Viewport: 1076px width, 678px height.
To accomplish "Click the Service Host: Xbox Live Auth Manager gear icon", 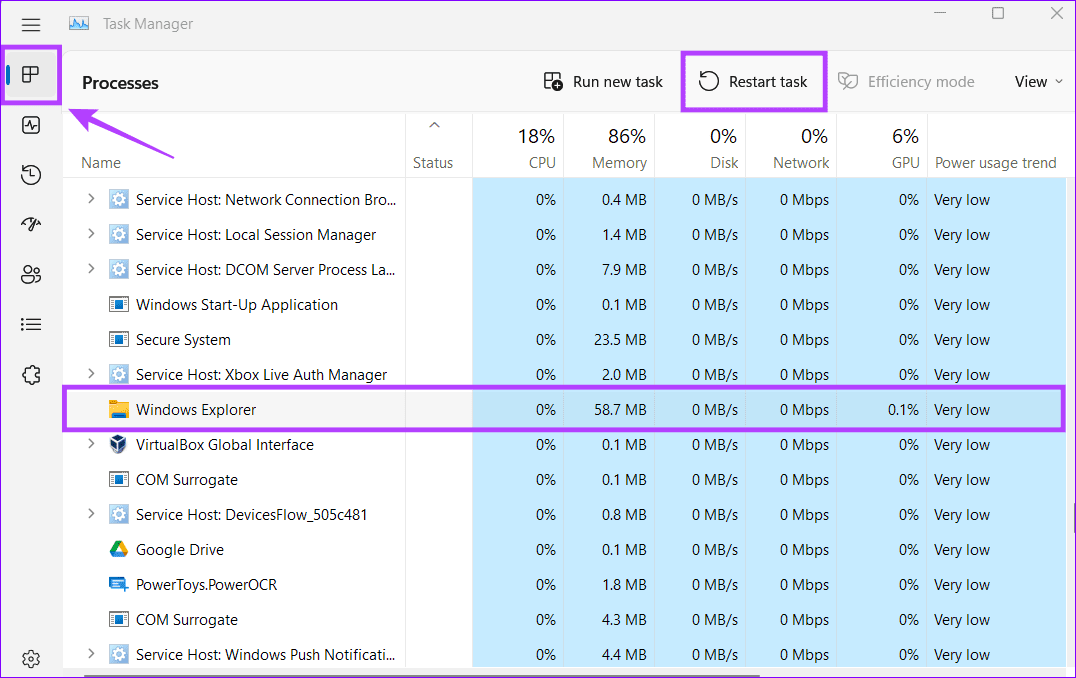I will 119,375.
